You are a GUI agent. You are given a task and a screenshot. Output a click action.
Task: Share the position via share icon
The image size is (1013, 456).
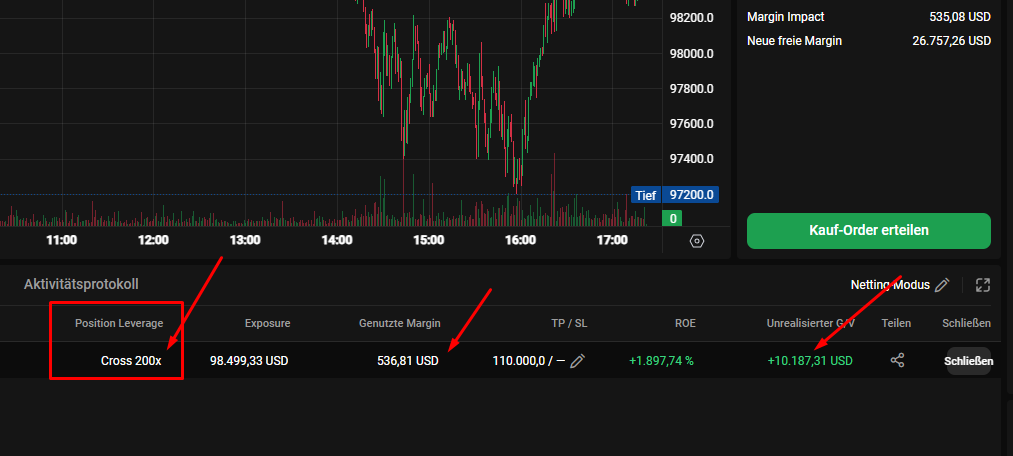pos(897,360)
